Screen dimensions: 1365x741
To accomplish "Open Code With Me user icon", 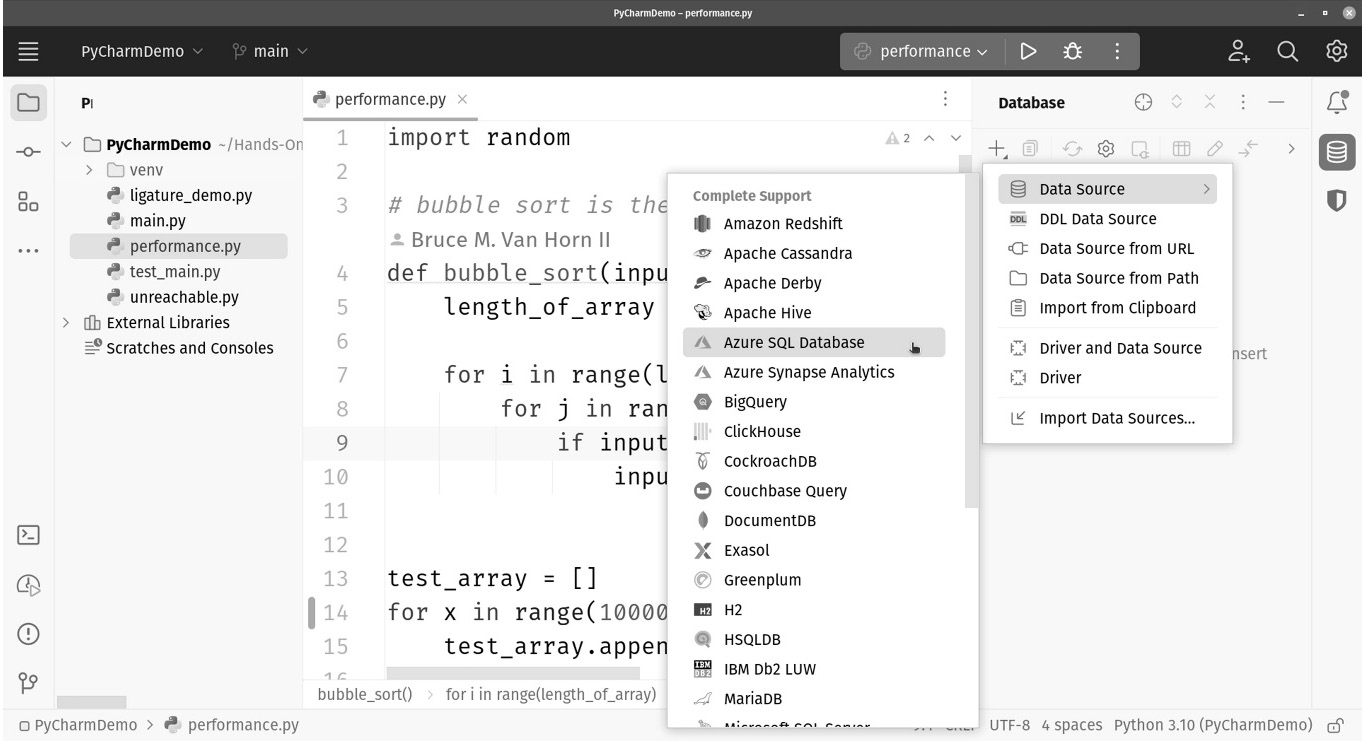I will pos(1240,51).
